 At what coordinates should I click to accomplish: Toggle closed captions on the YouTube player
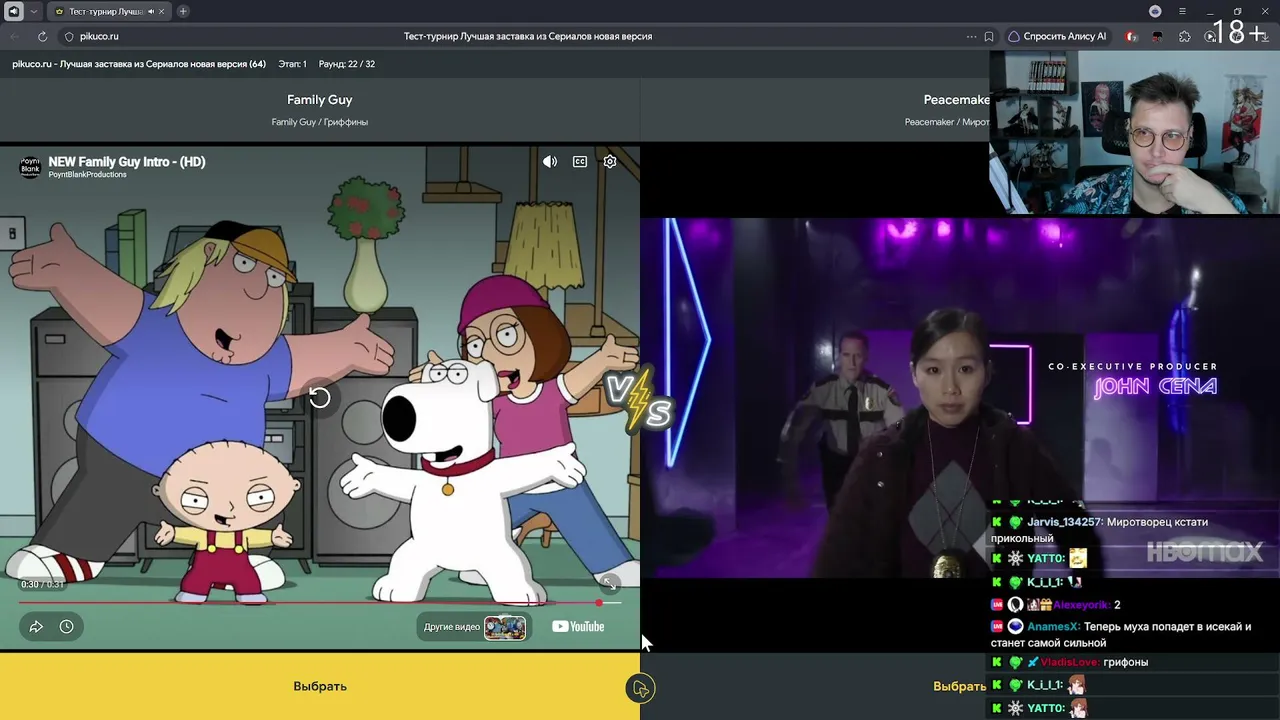pos(580,161)
